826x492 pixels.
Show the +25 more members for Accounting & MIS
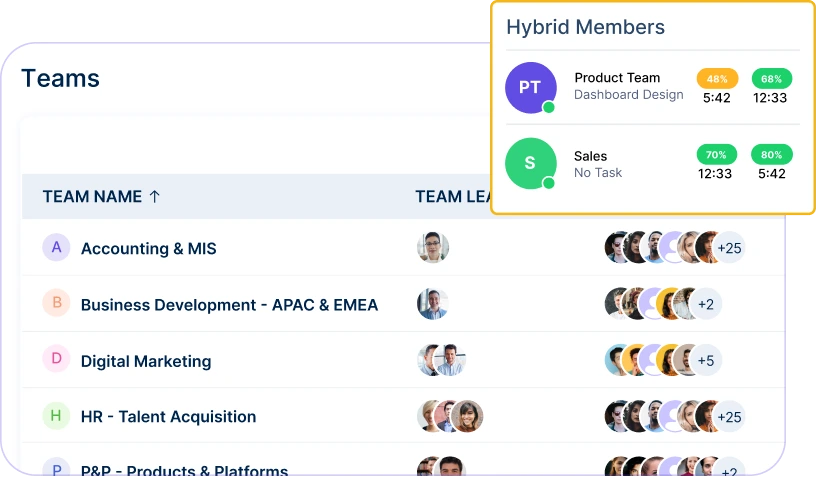click(x=729, y=248)
